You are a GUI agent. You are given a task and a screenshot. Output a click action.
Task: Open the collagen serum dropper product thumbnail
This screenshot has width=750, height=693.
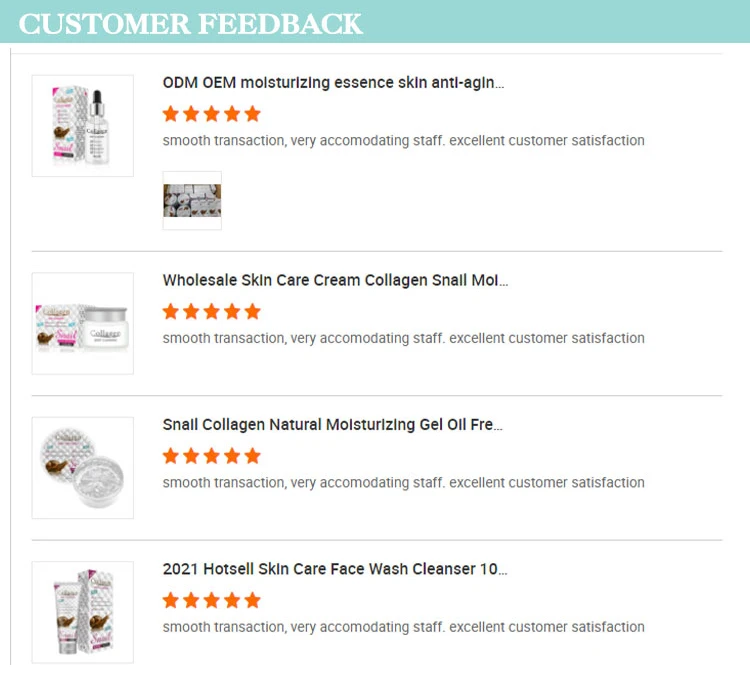[82, 126]
